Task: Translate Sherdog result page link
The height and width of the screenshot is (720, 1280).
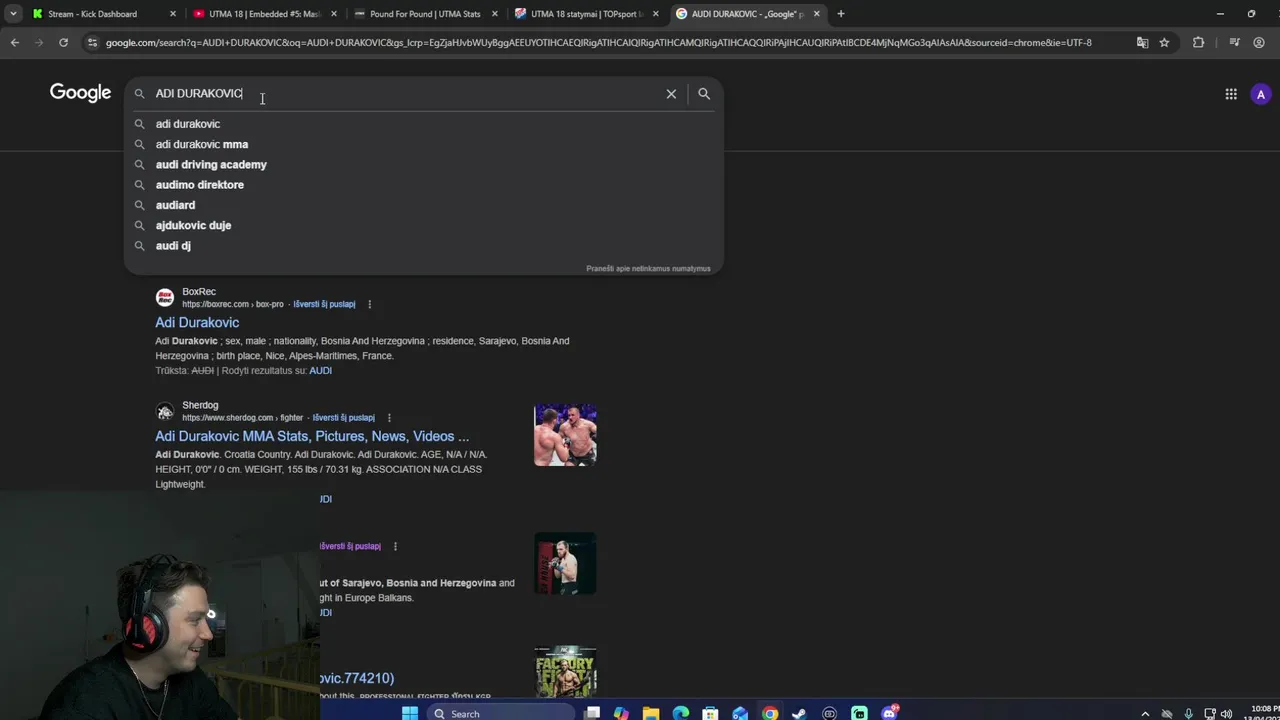Action: pos(343,418)
